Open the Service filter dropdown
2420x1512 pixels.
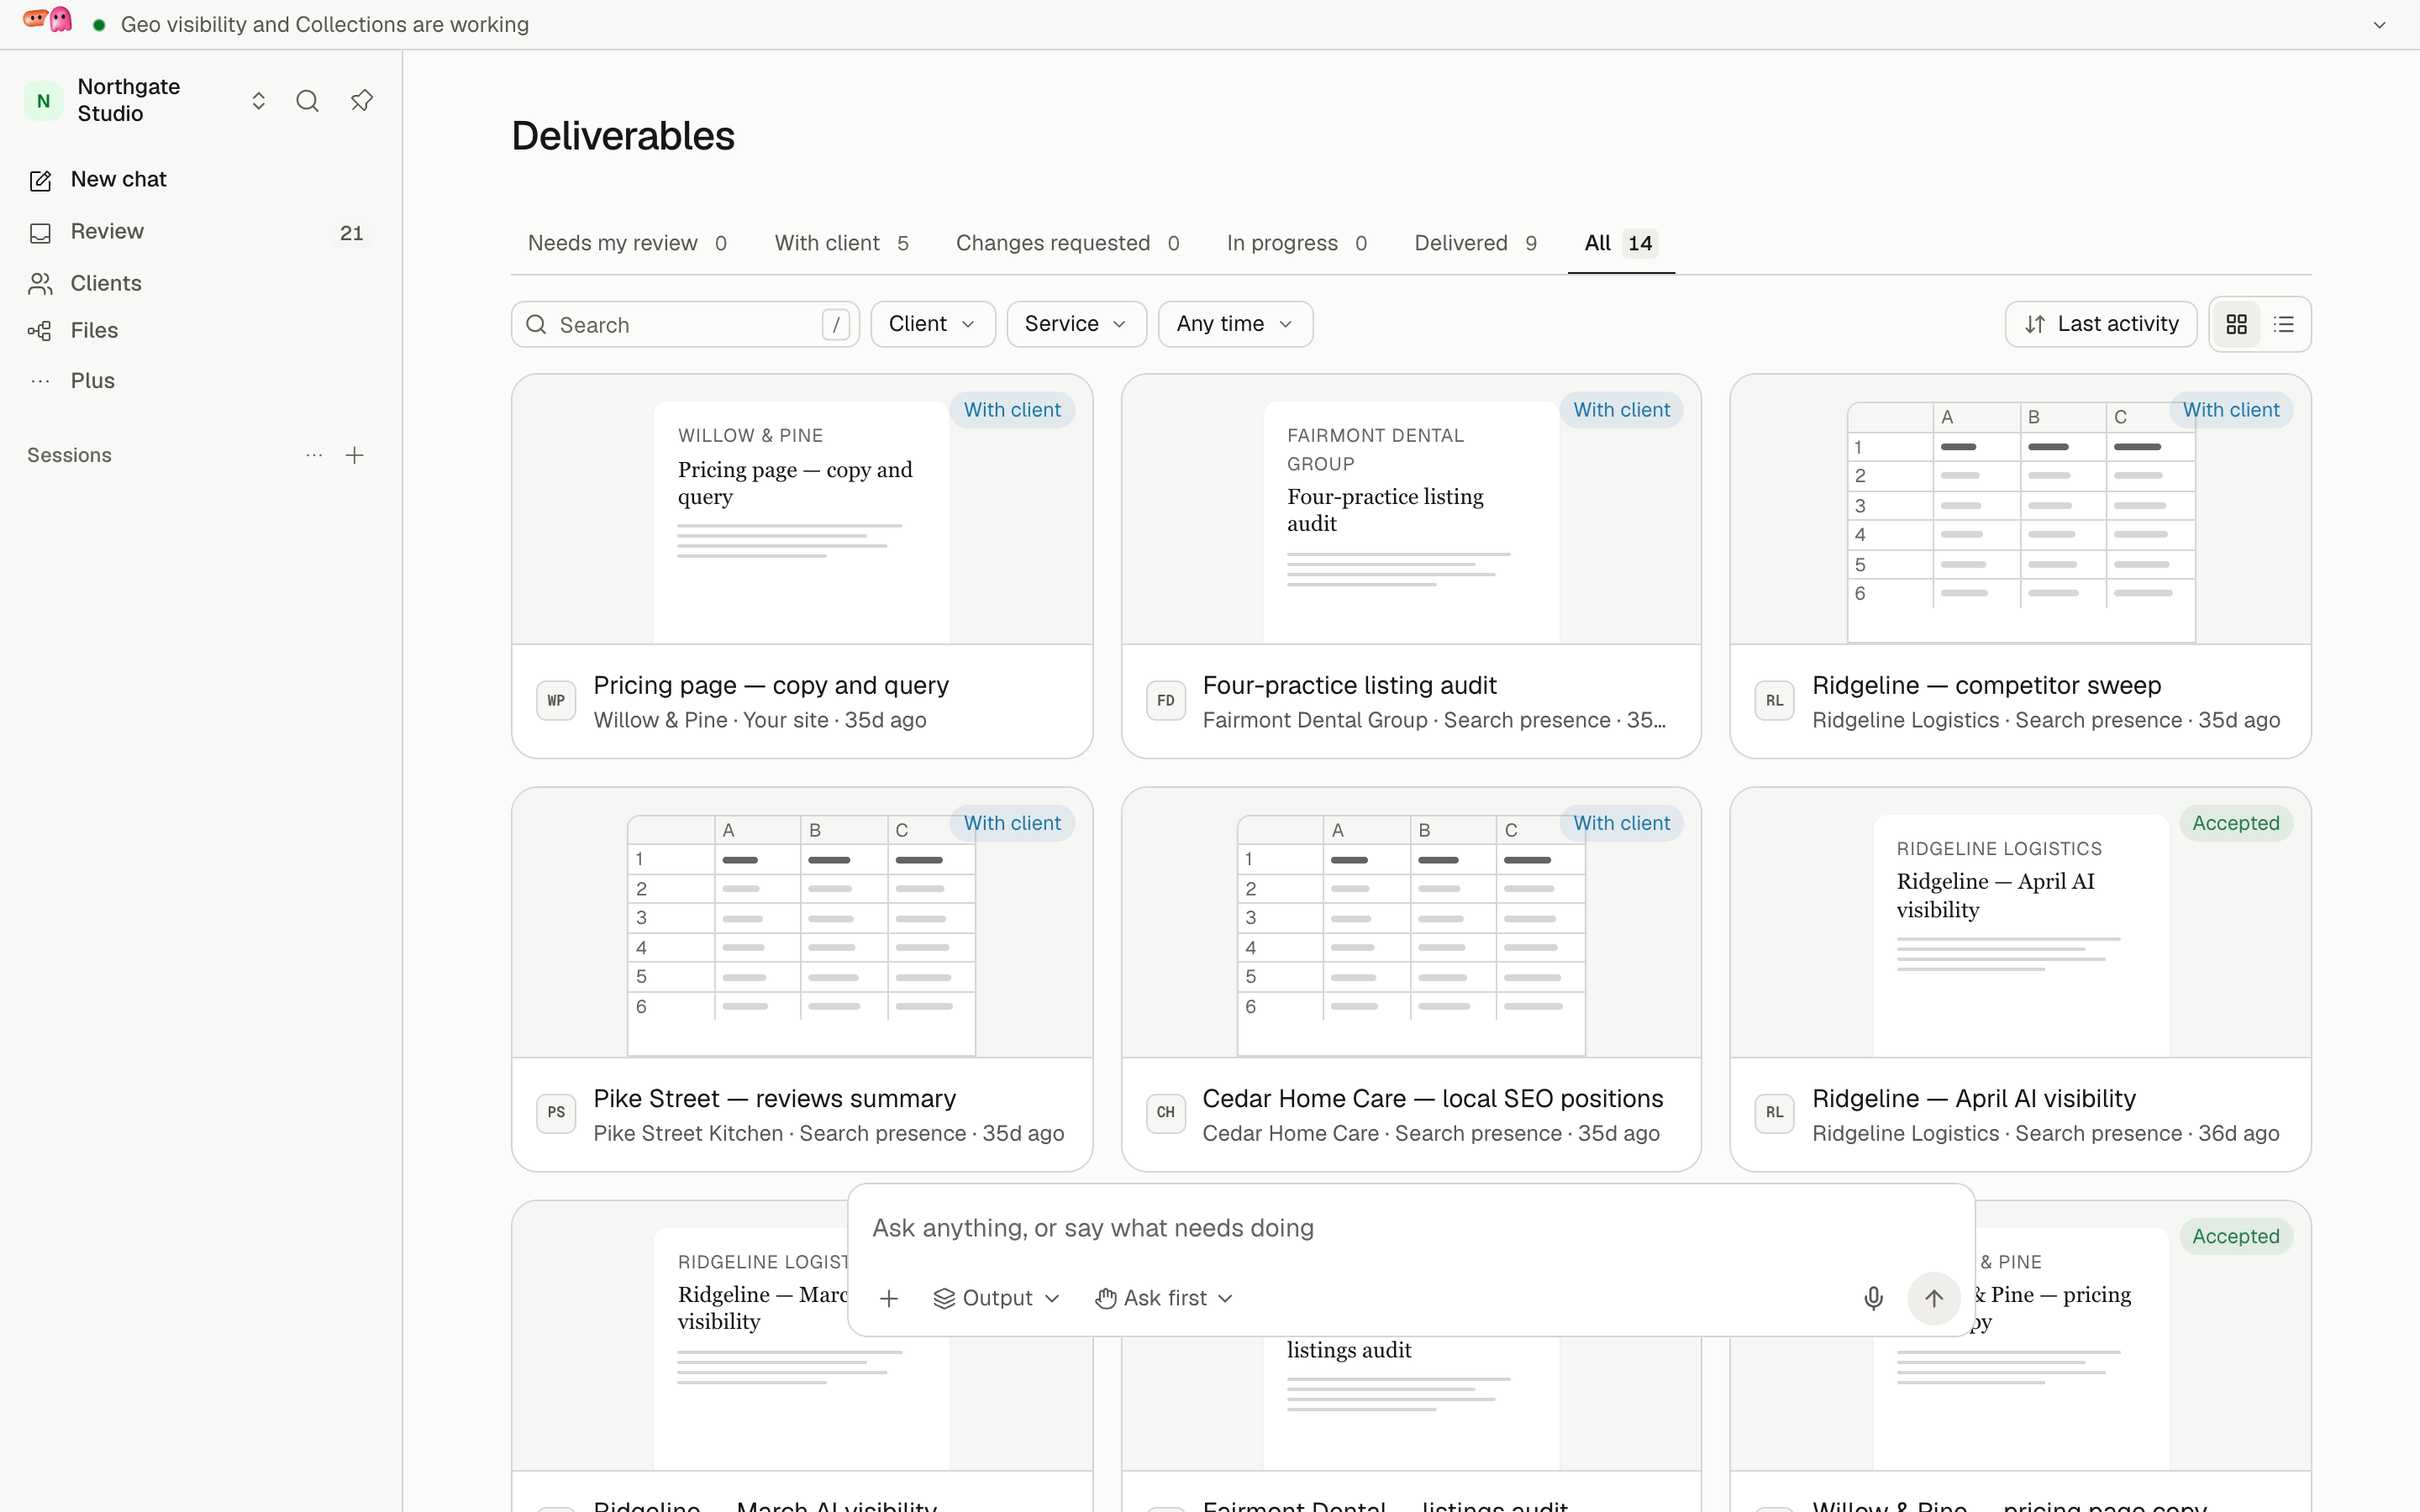[x=1076, y=324]
